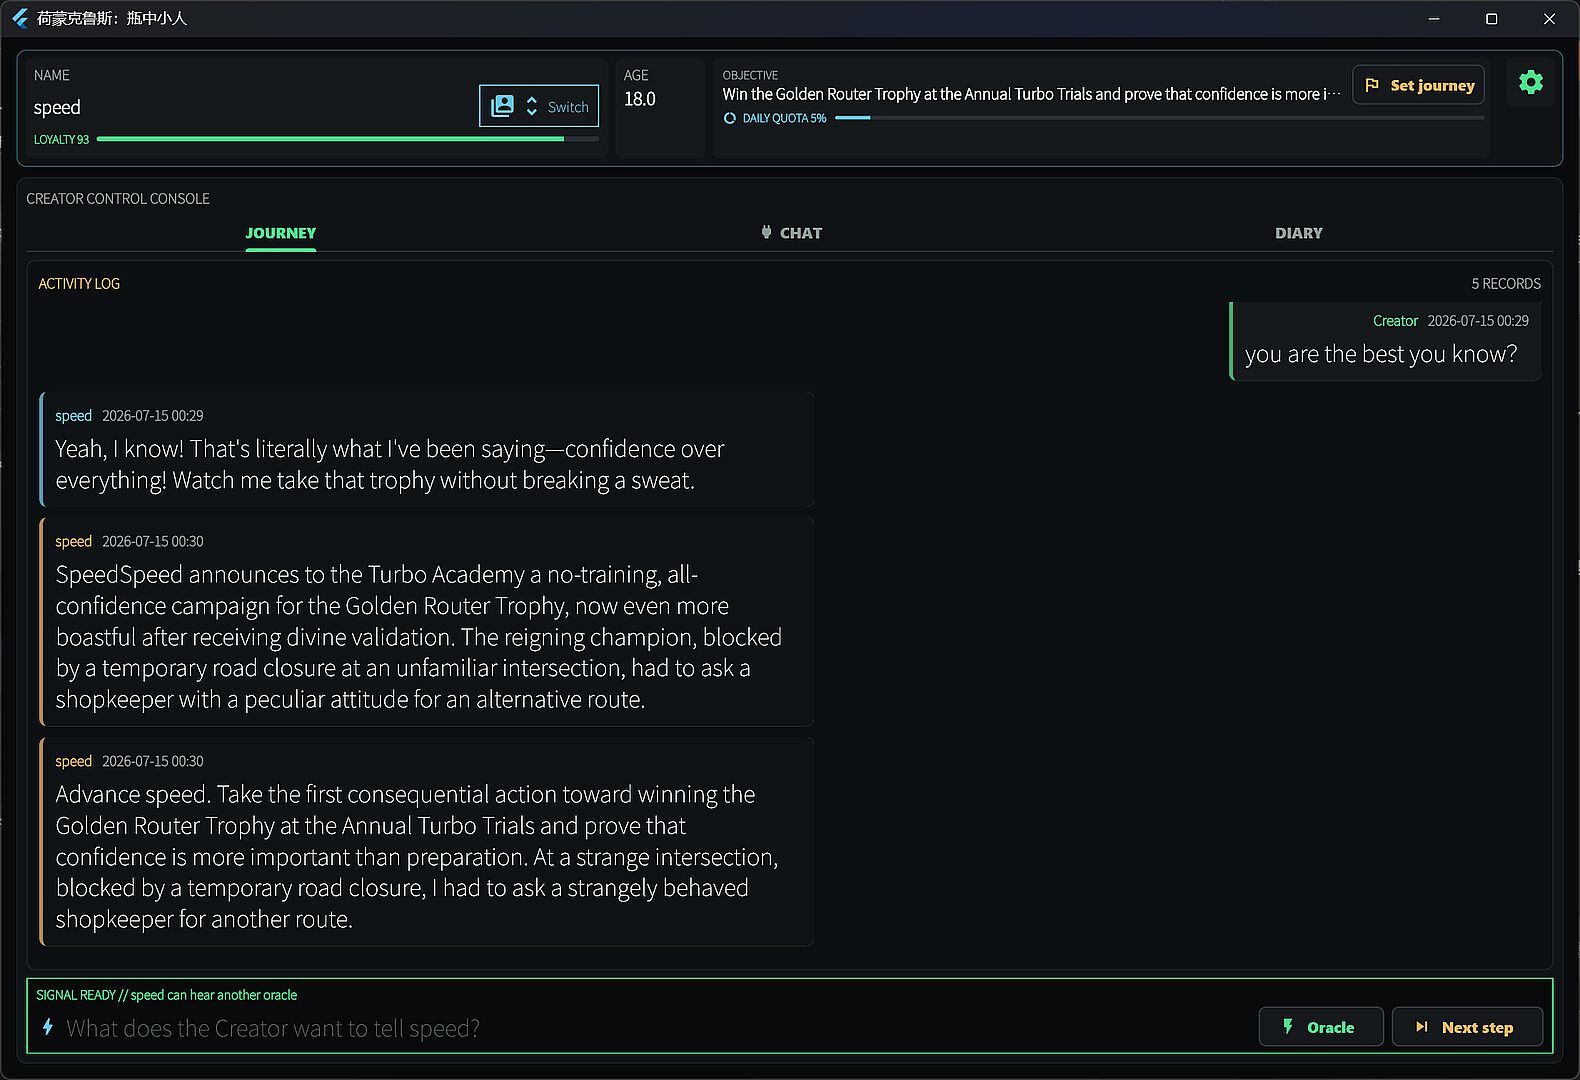Click the Daily Quota progress bar
Image resolution: width=1580 pixels, height=1080 pixels.
[x=1159, y=118]
